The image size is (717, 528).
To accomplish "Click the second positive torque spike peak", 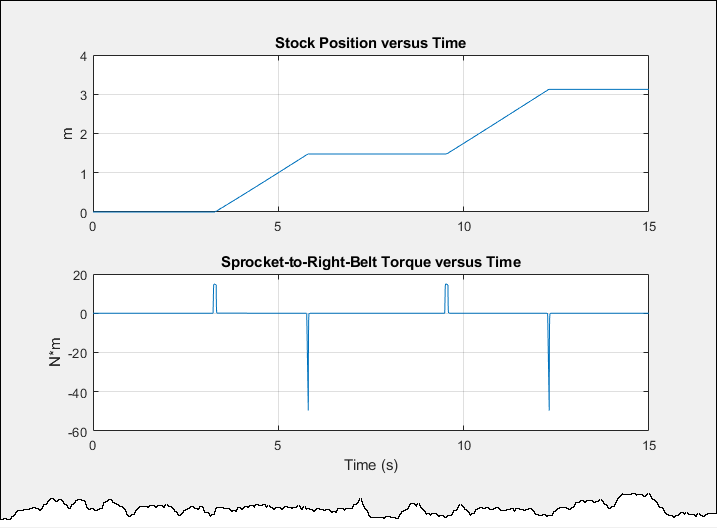I will (x=446, y=286).
